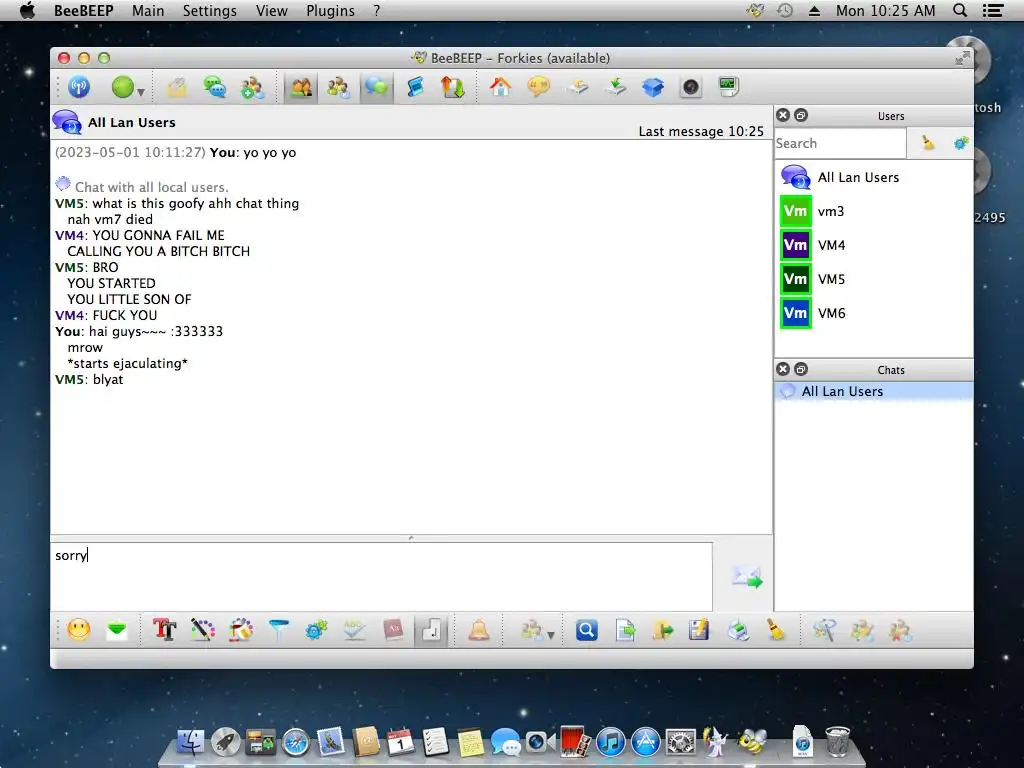
Task: Clear messages with bottom toolbar broom
Action: (x=776, y=630)
